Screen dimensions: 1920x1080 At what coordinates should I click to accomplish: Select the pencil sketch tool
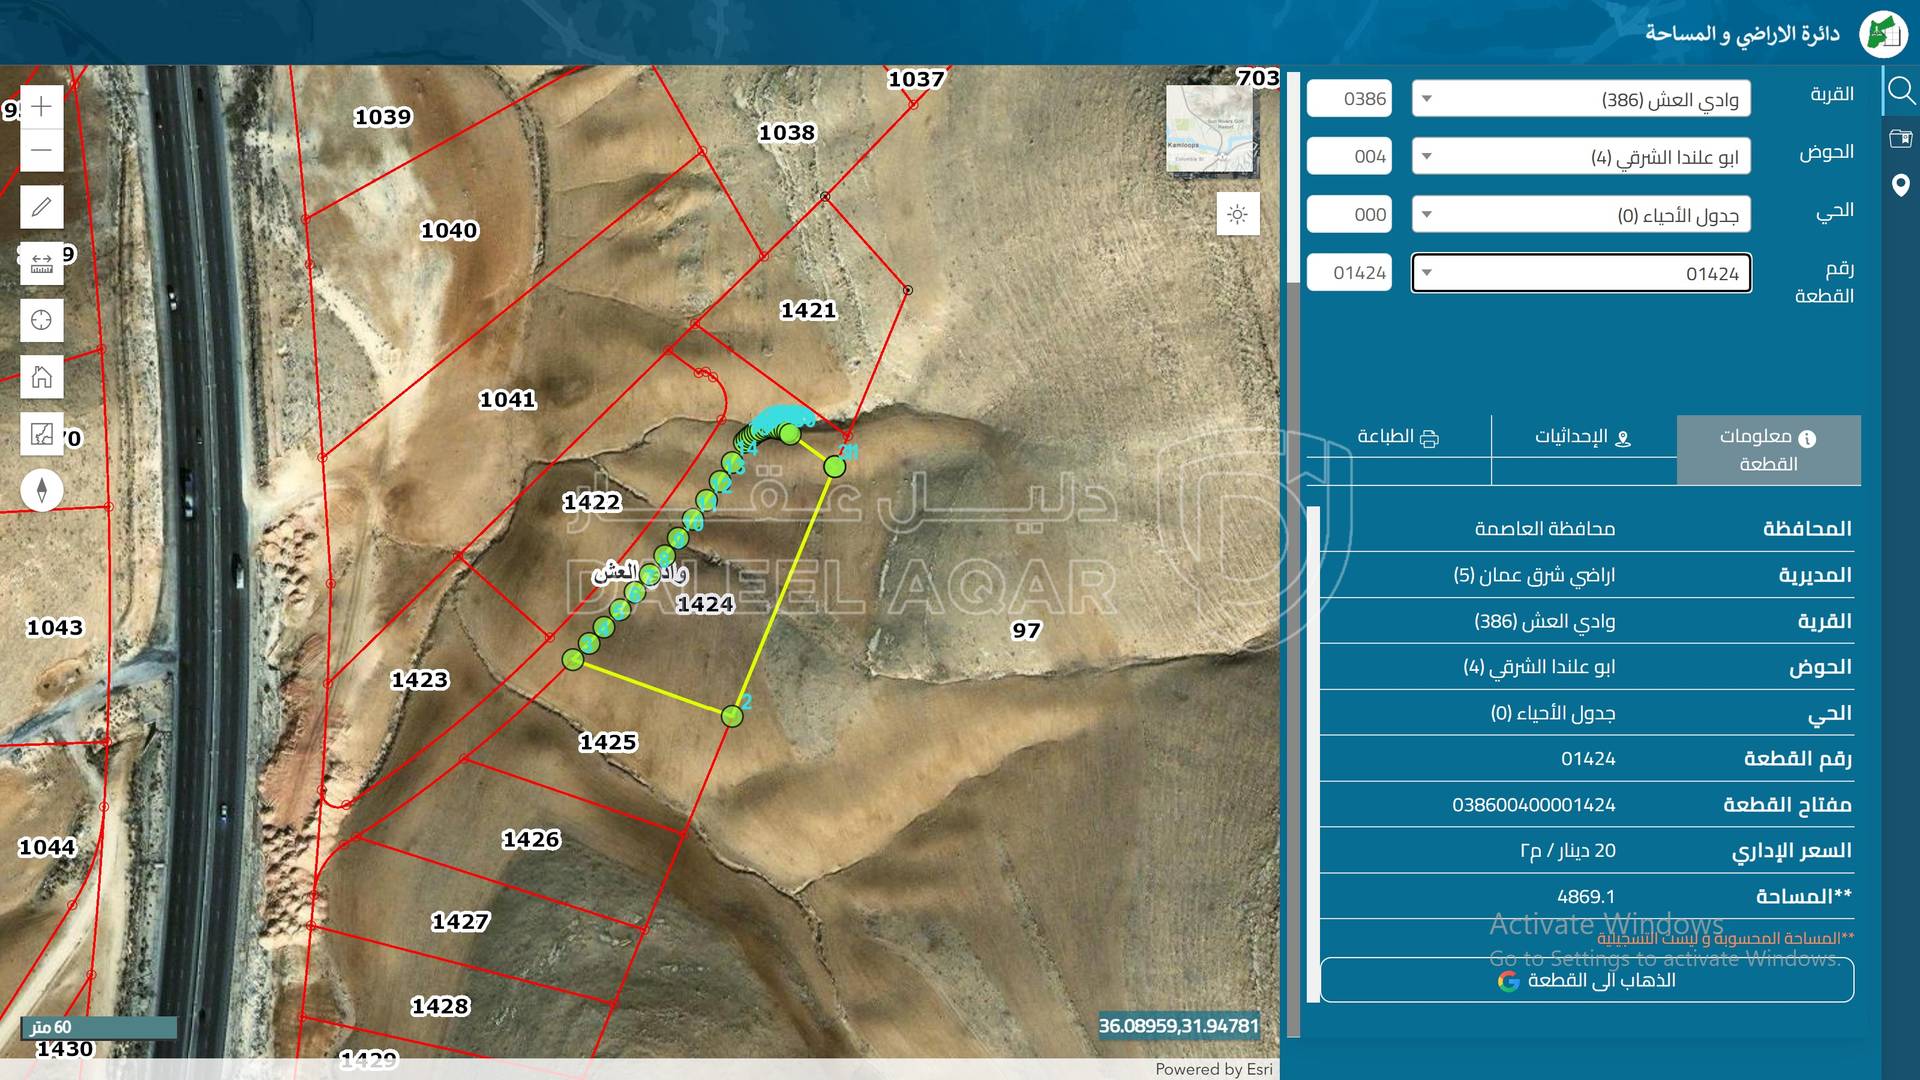coord(41,207)
